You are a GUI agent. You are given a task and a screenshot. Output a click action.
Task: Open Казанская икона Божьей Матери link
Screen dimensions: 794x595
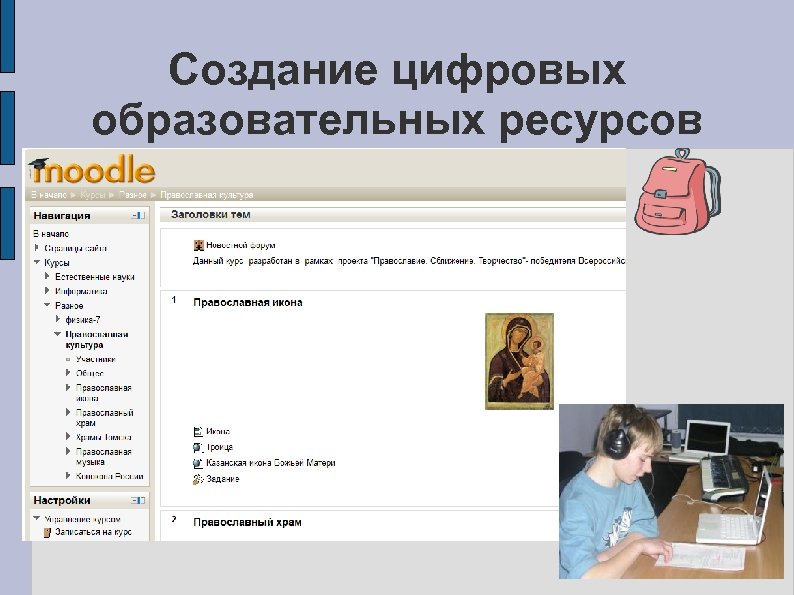pyautogui.click(x=270, y=463)
